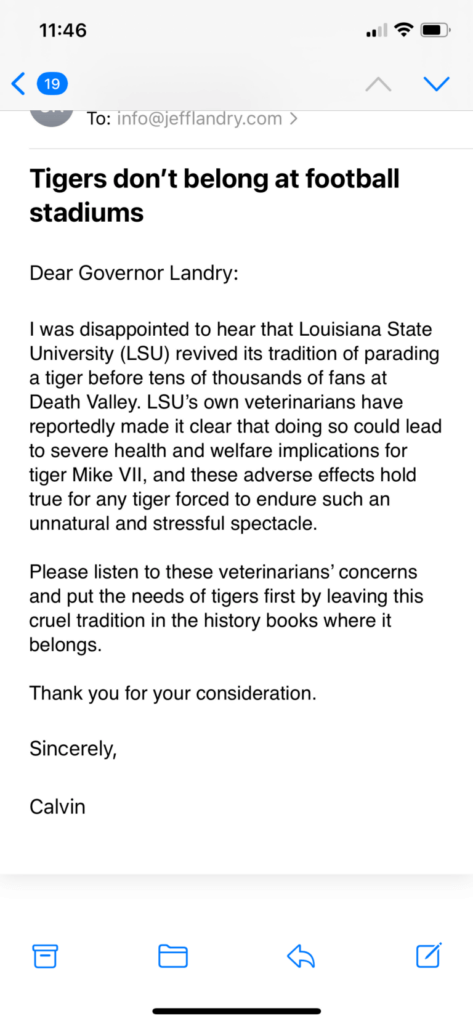Tap the battery indicator in status bar
This screenshot has height=1024, width=473.
[434, 29]
